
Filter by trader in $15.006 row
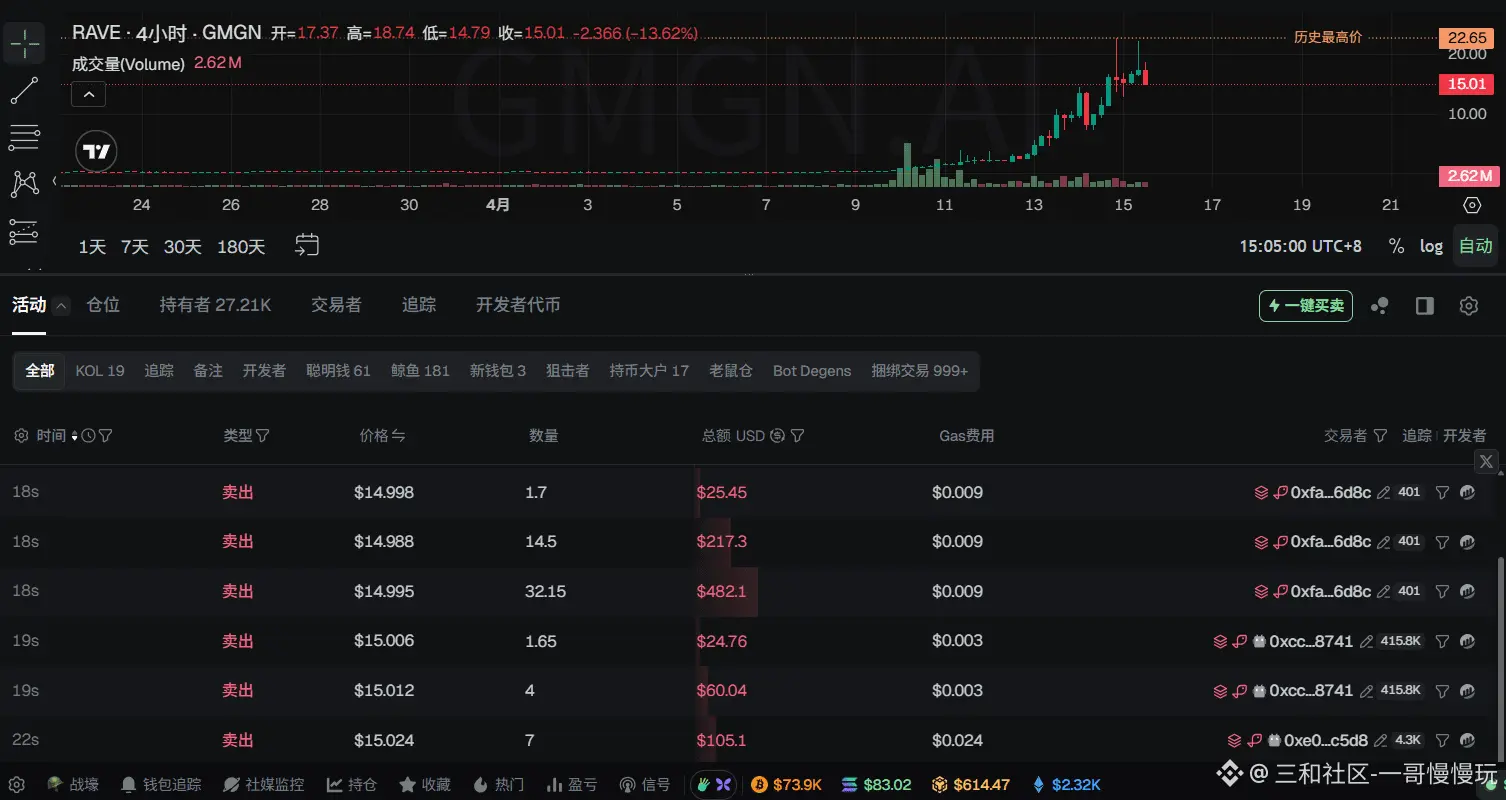tap(1442, 641)
